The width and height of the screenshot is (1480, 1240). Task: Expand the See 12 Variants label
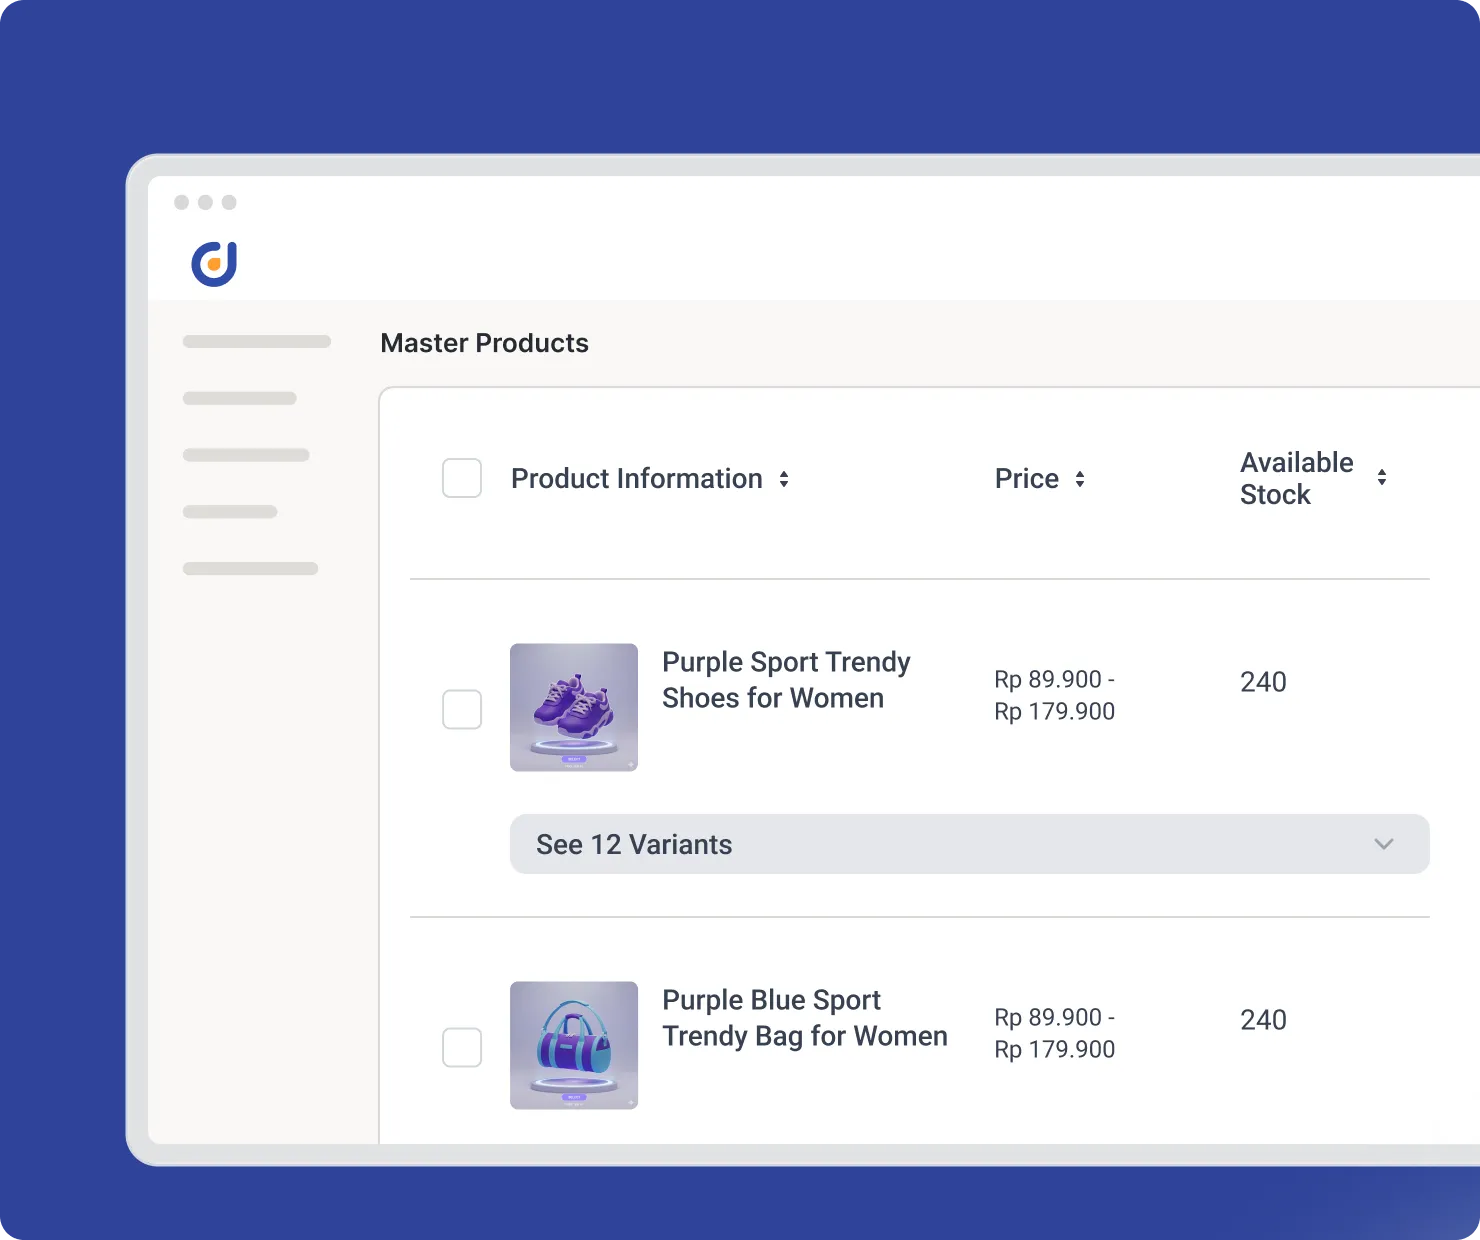tap(634, 845)
